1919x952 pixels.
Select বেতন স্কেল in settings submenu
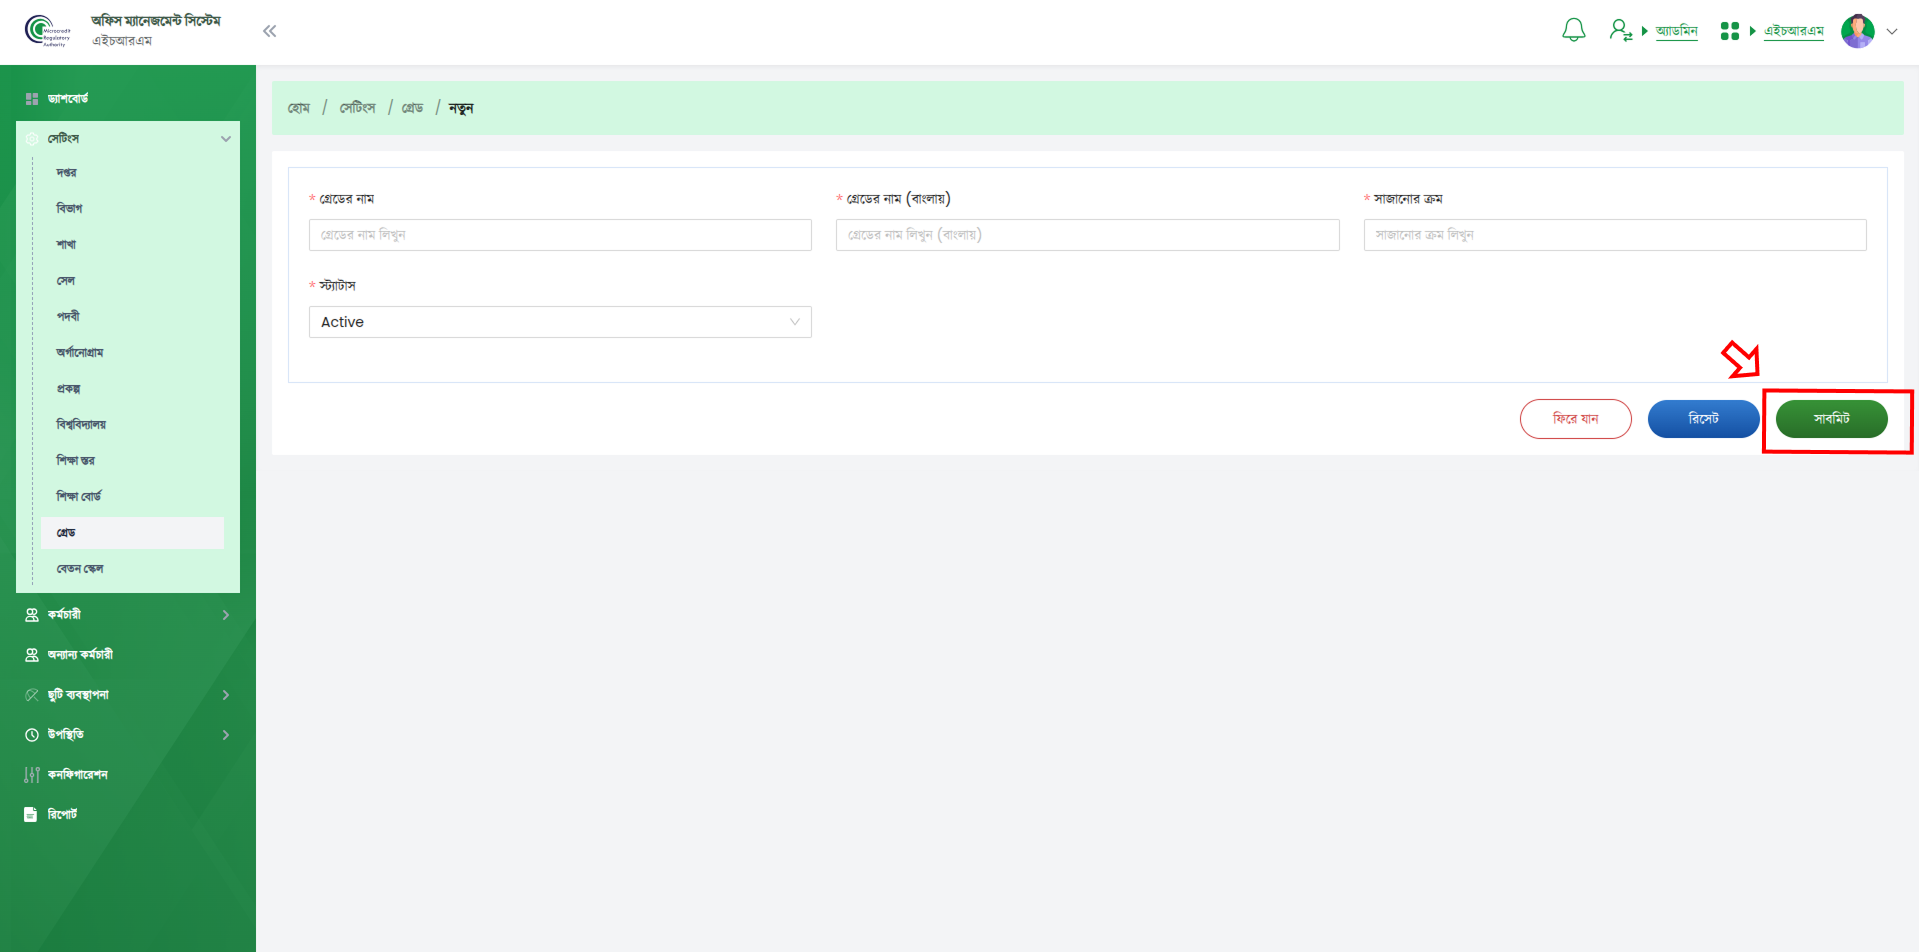[80, 569]
